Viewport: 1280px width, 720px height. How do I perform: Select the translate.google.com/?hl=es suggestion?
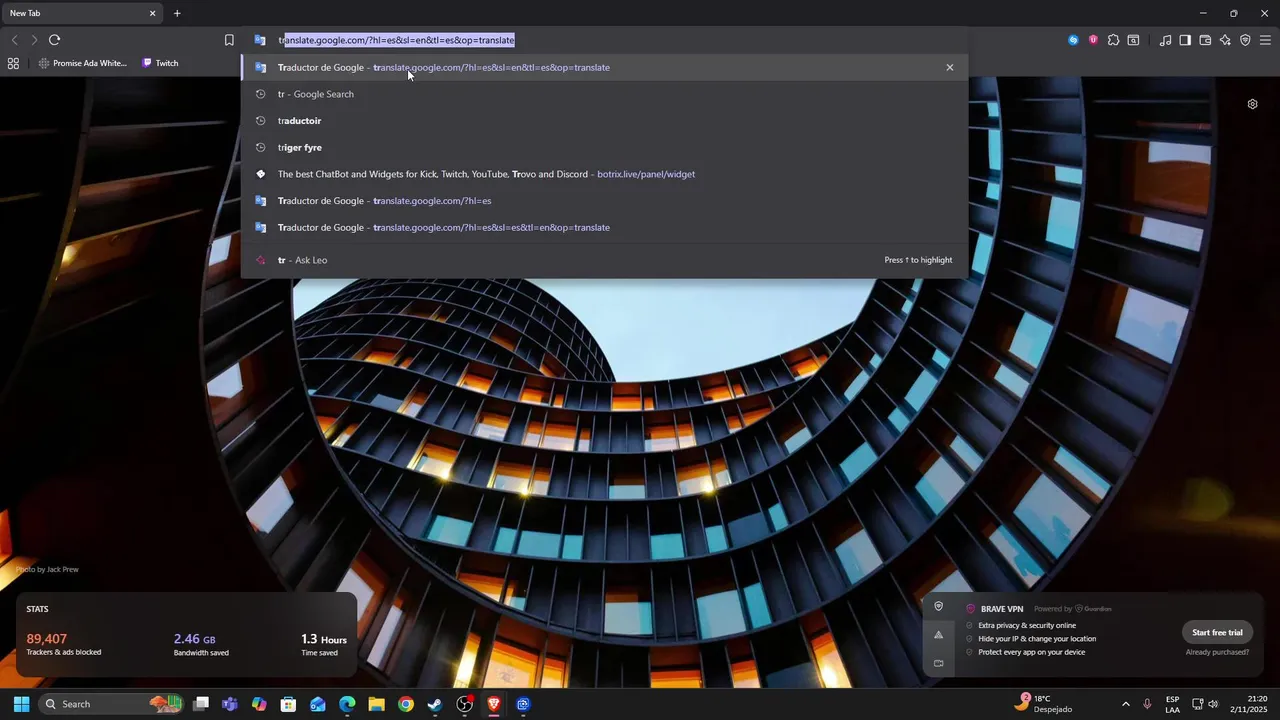click(x=604, y=200)
